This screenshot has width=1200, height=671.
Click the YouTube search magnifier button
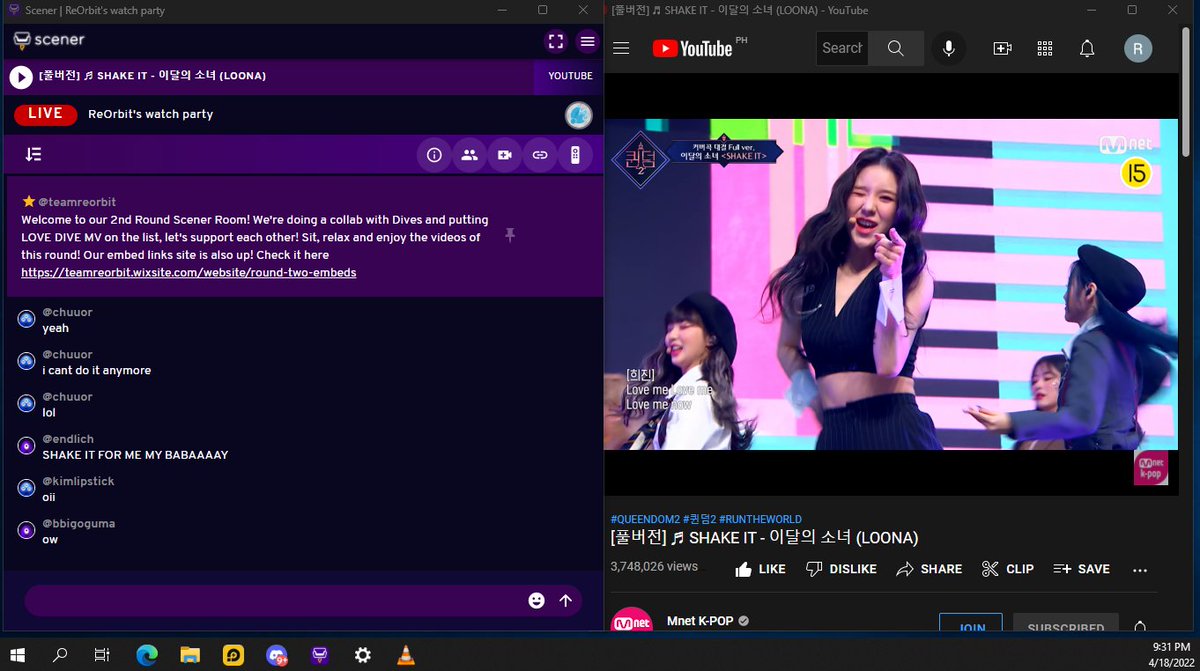(896, 48)
